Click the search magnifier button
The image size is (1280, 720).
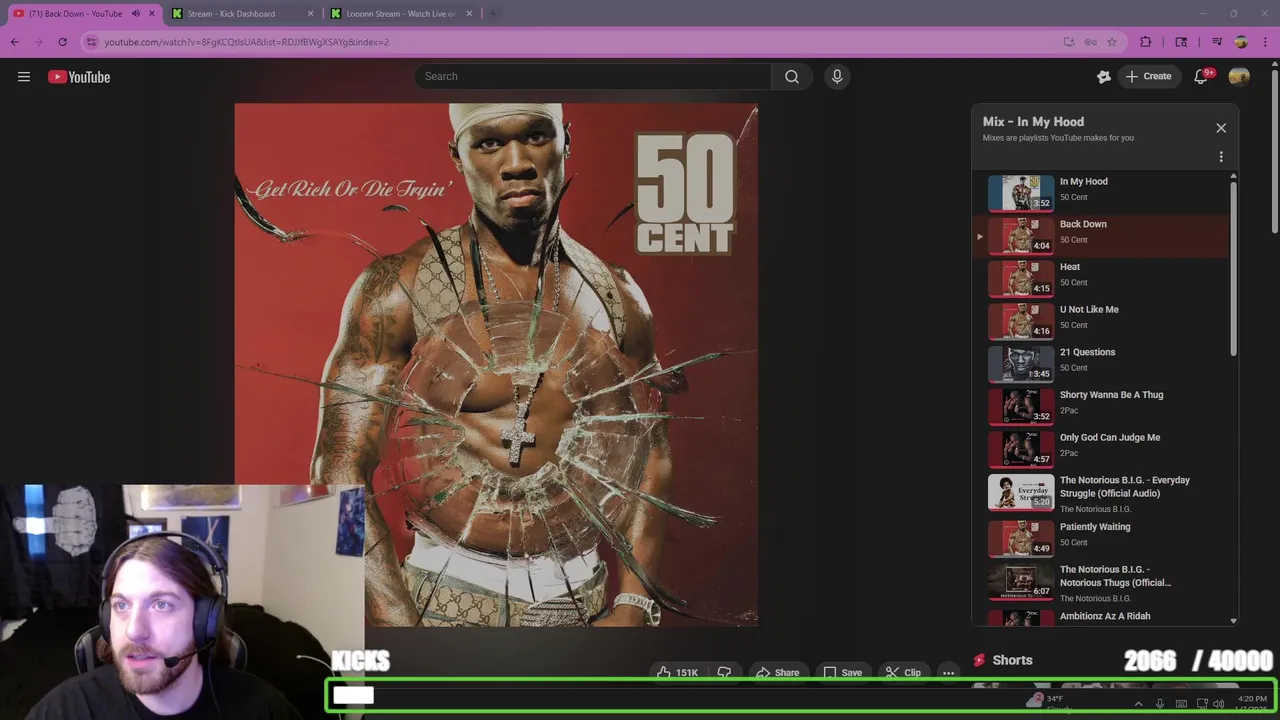tap(791, 77)
